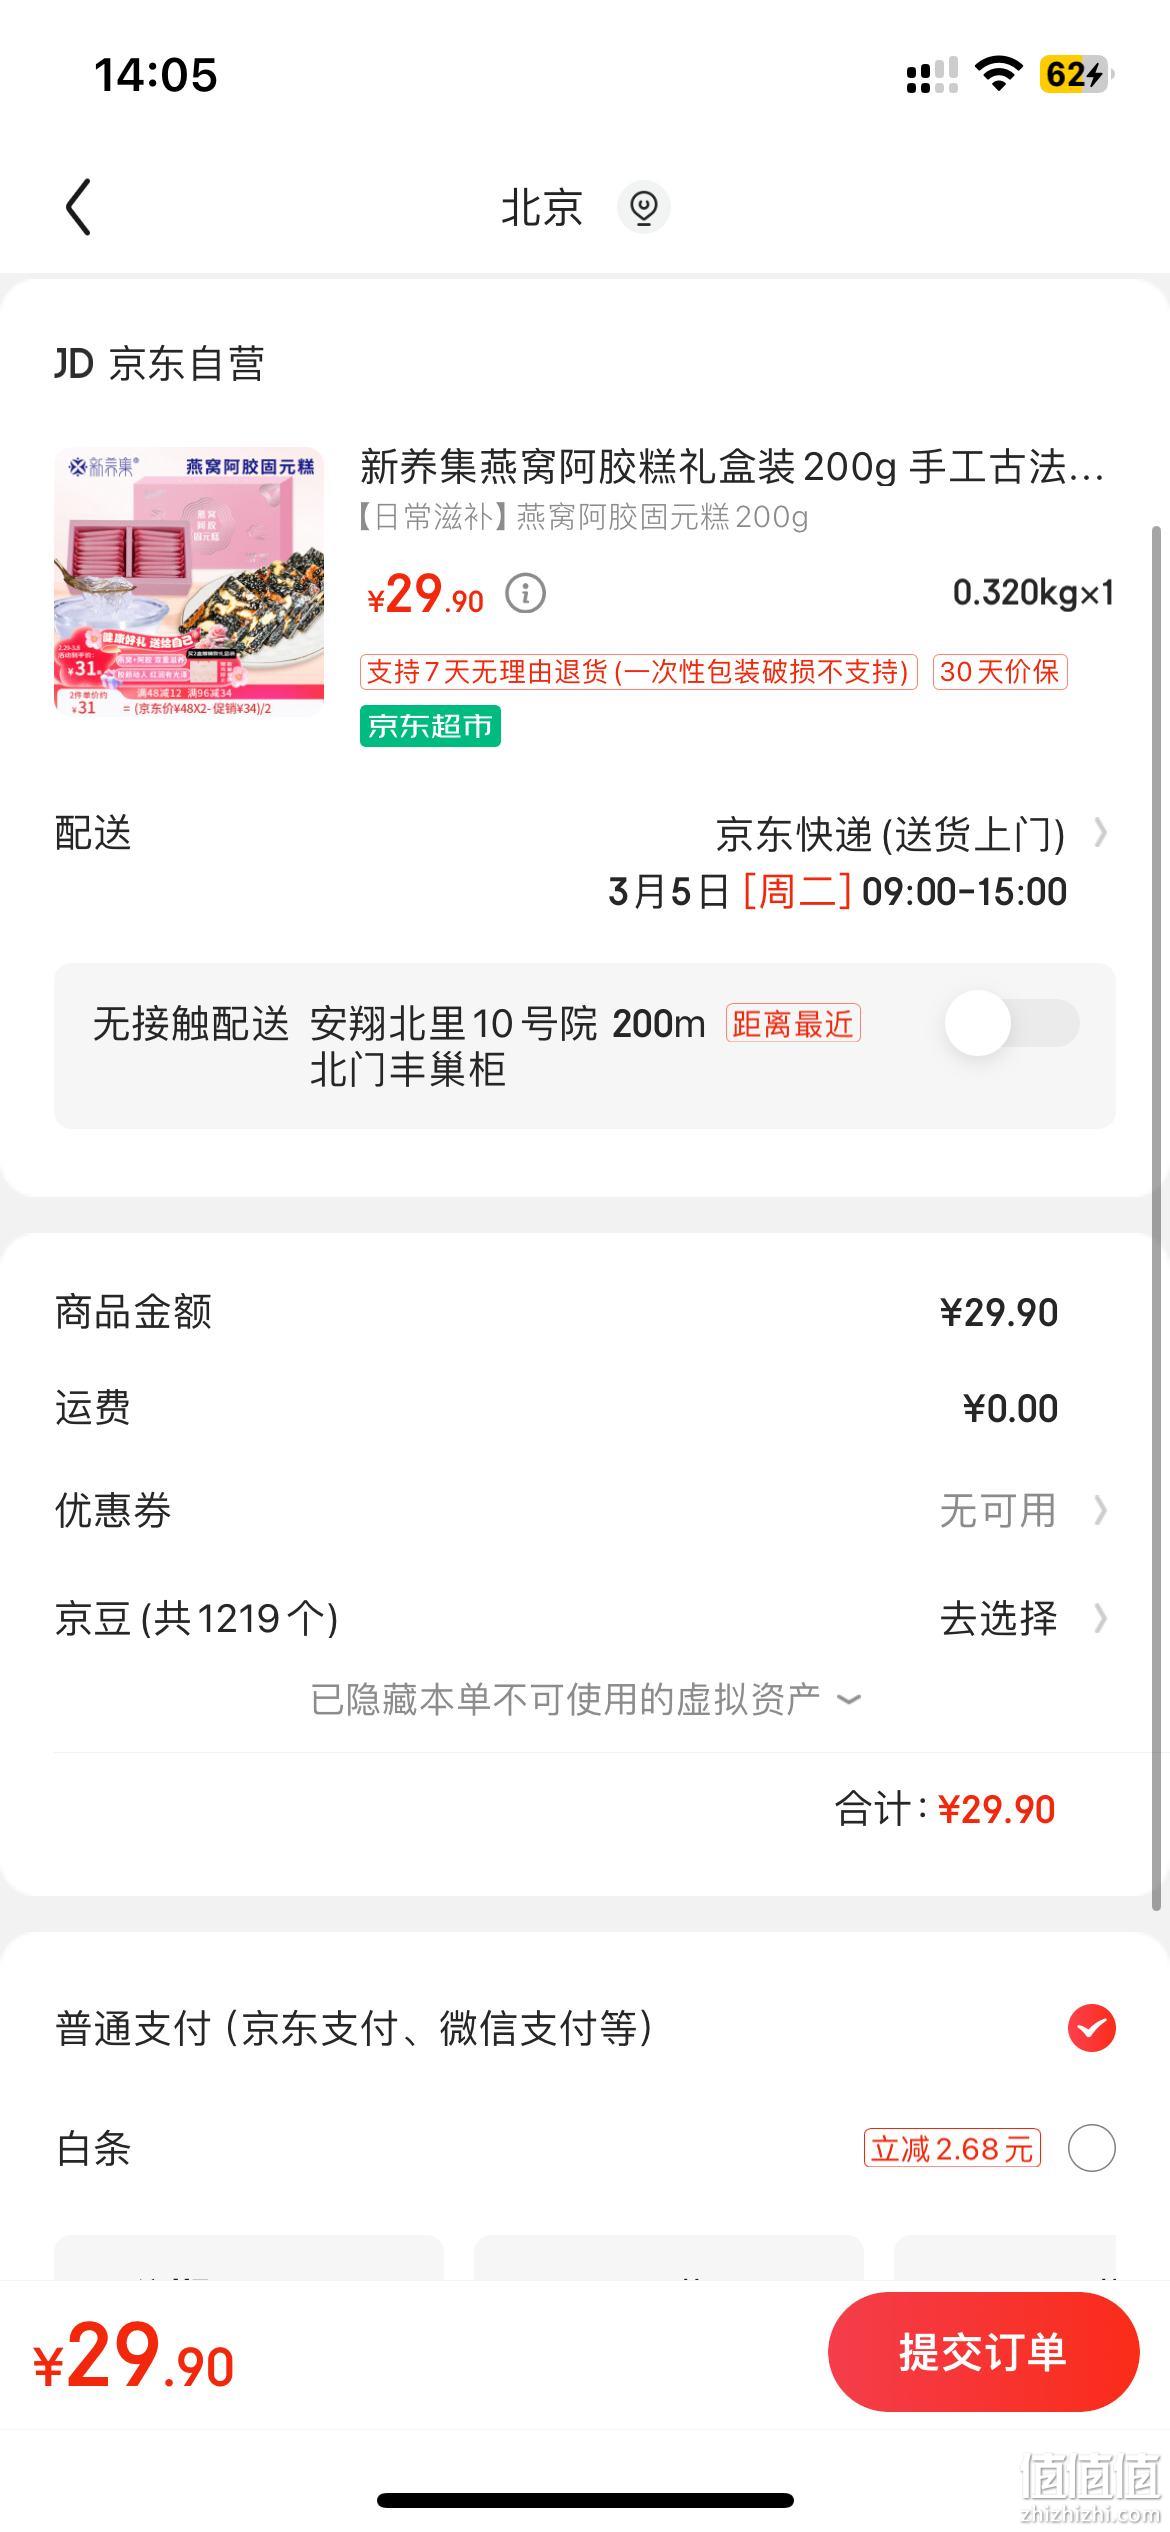The width and height of the screenshot is (1170, 2532).
Task: Submit order with 提交订单 button
Action: pyautogui.click(x=983, y=2353)
